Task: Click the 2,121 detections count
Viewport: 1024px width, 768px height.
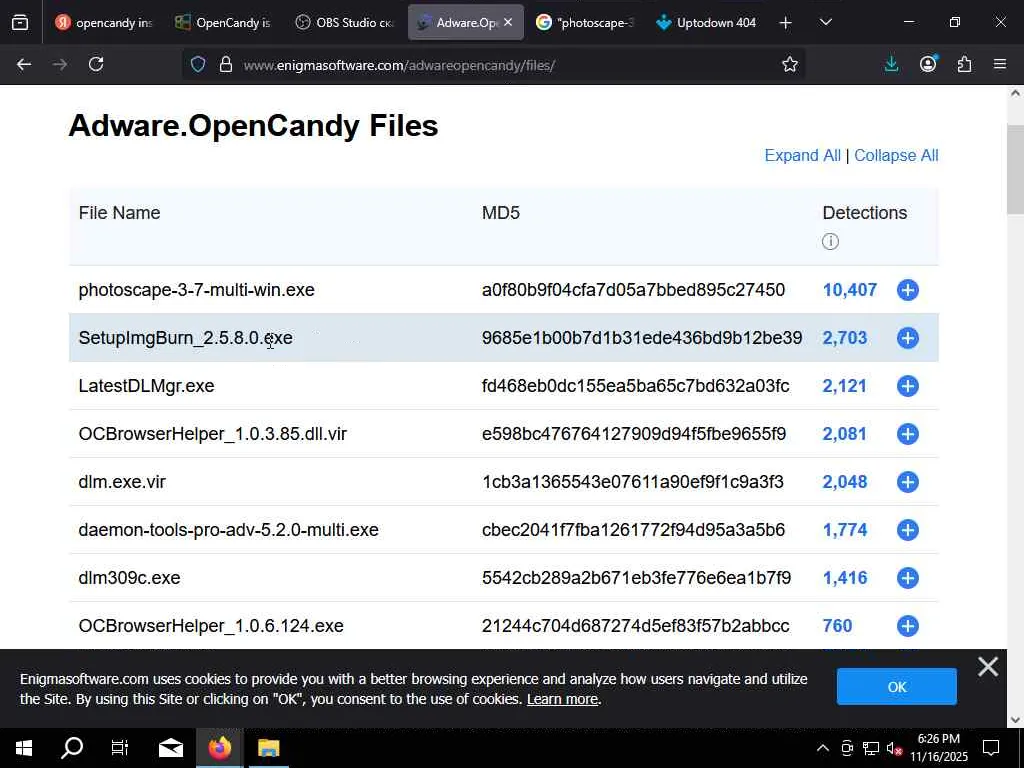Action: (844, 386)
